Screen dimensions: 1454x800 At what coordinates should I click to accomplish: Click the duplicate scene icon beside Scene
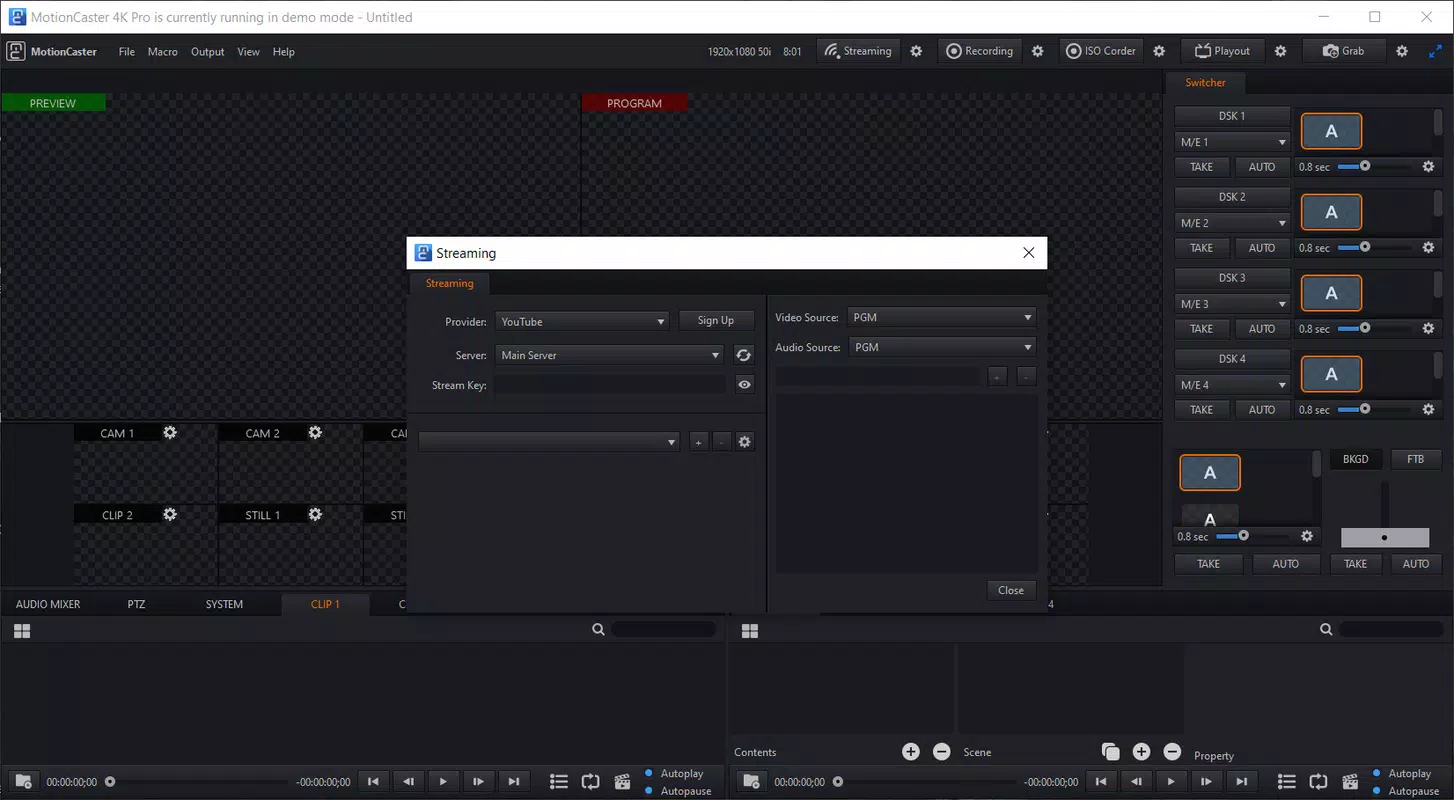point(1110,752)
